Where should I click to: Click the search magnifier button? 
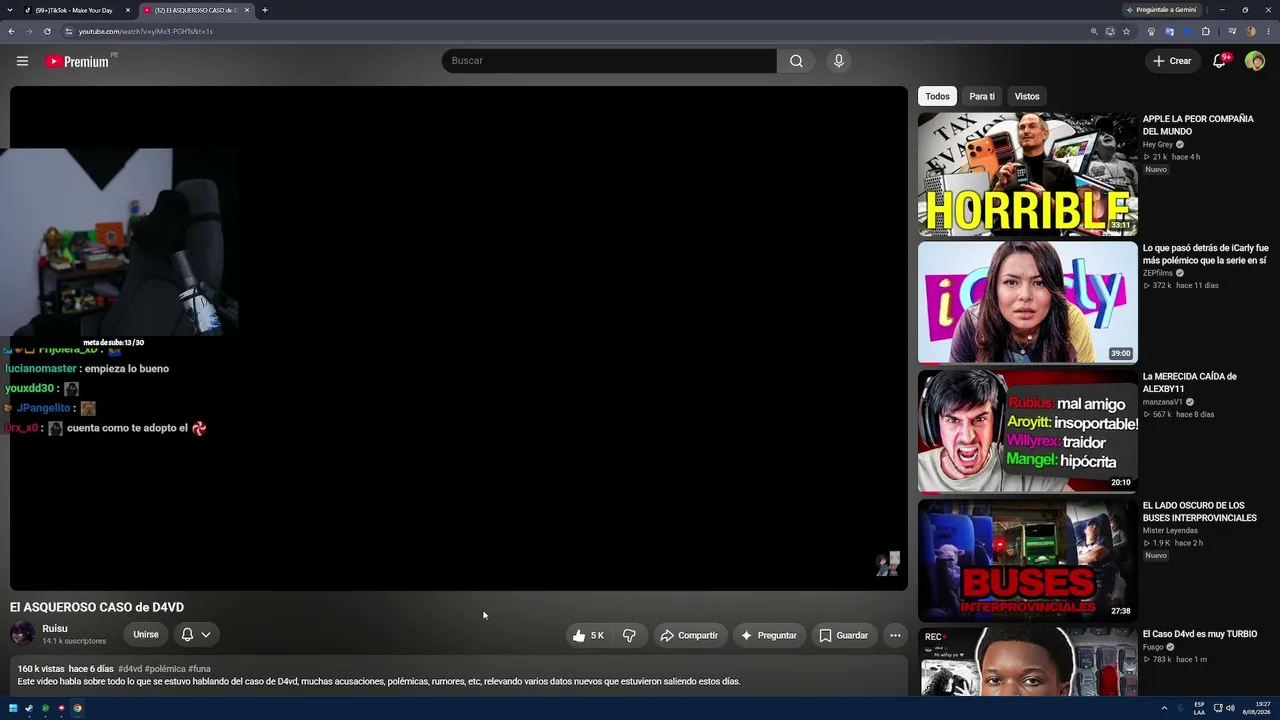(x=796, y=61)
